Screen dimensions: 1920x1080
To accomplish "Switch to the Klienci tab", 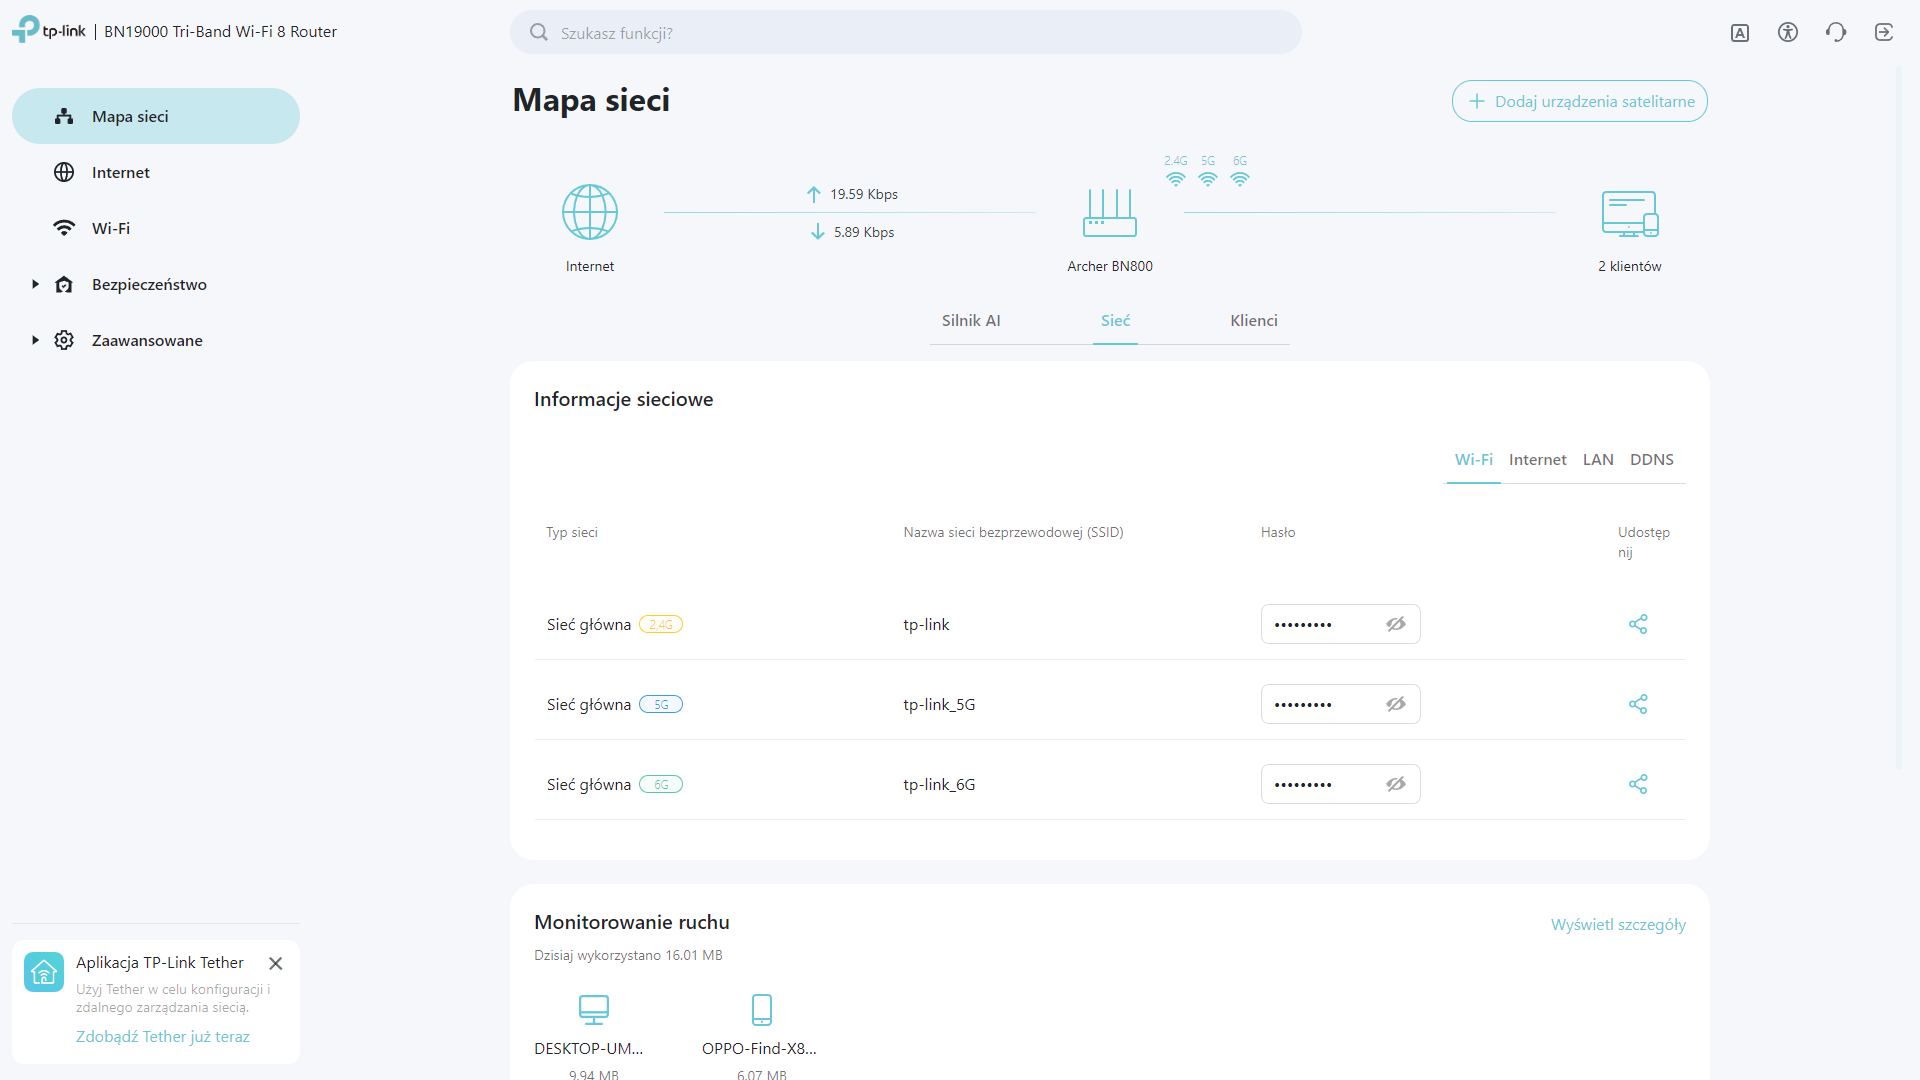I will [1254, 321].
